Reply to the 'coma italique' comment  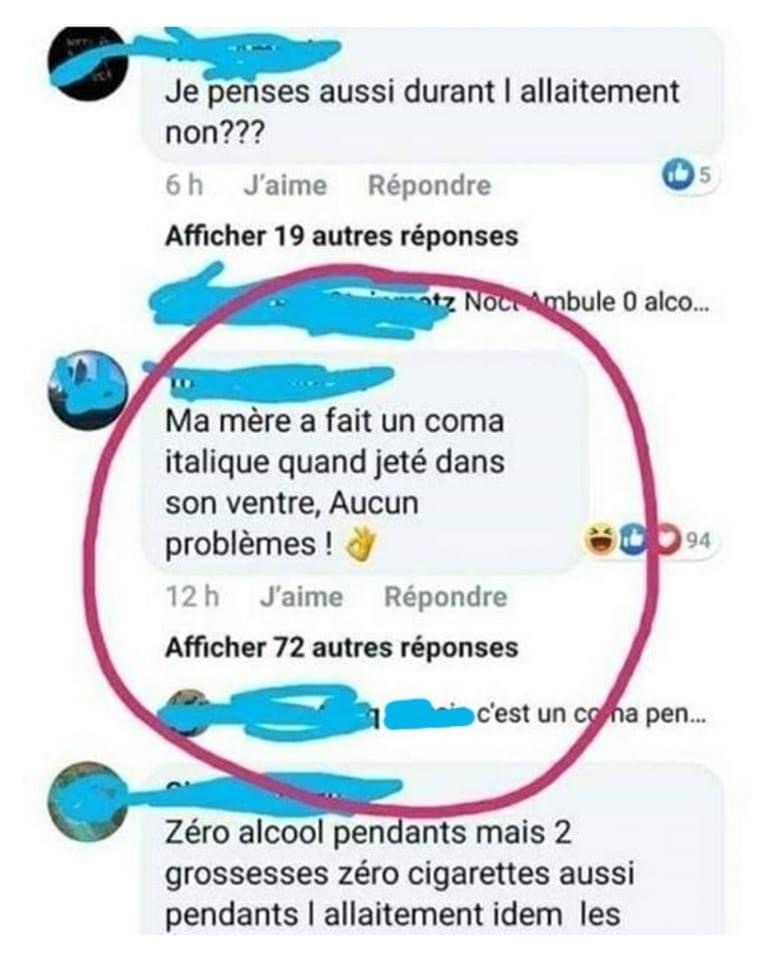point(446,597)
